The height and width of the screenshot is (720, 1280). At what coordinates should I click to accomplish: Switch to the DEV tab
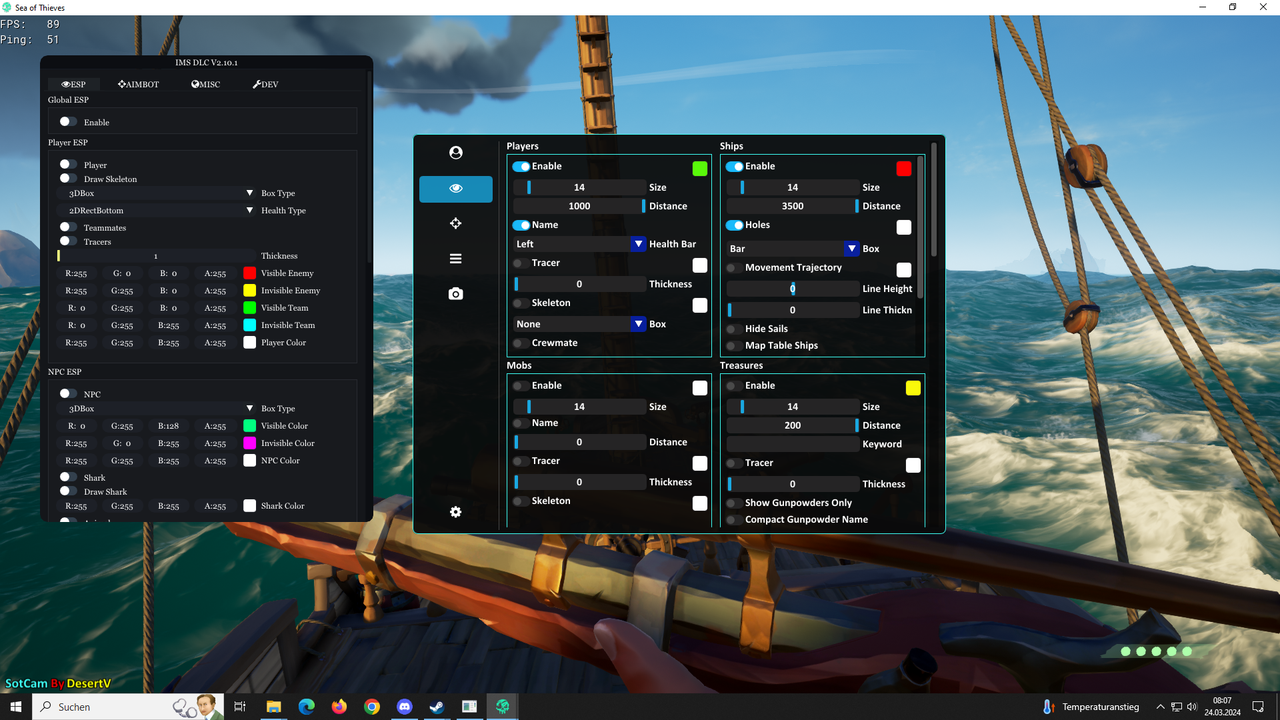coord(265,84)
